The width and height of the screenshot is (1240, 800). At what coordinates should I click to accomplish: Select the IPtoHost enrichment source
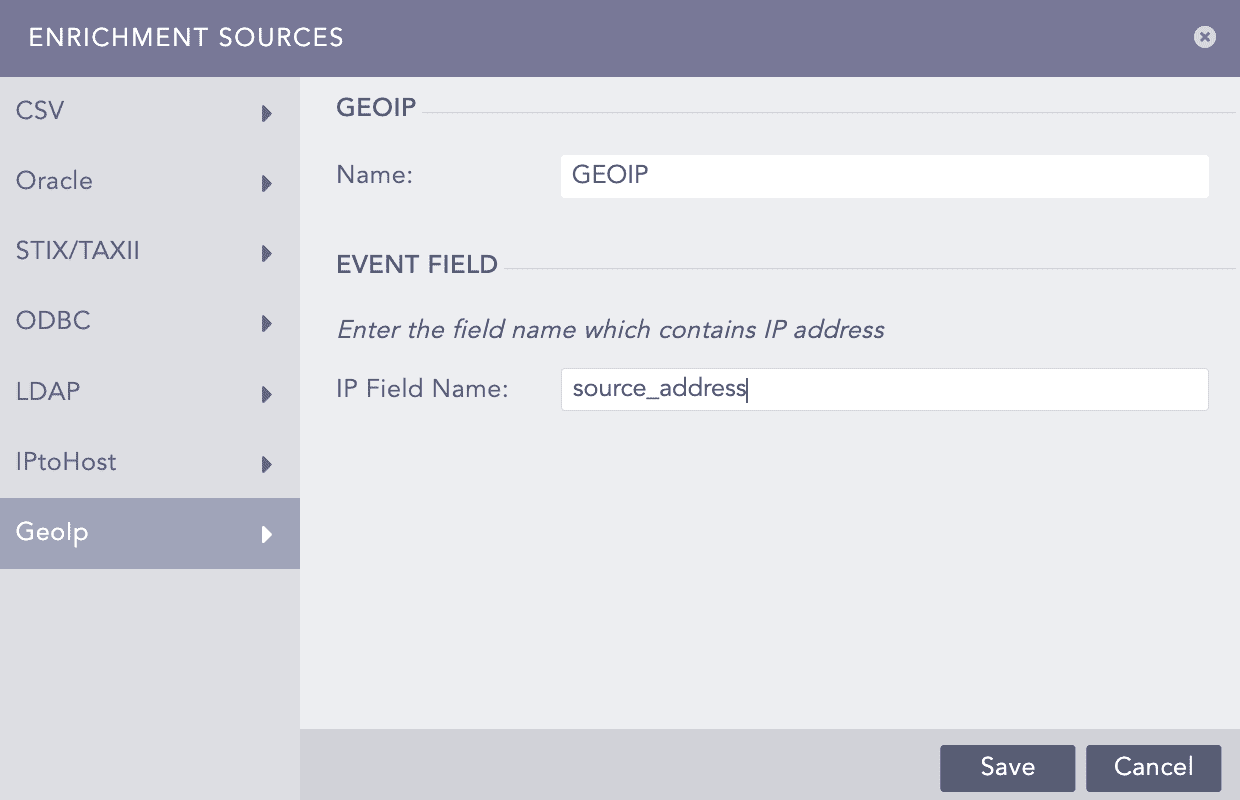pos(66,462)
